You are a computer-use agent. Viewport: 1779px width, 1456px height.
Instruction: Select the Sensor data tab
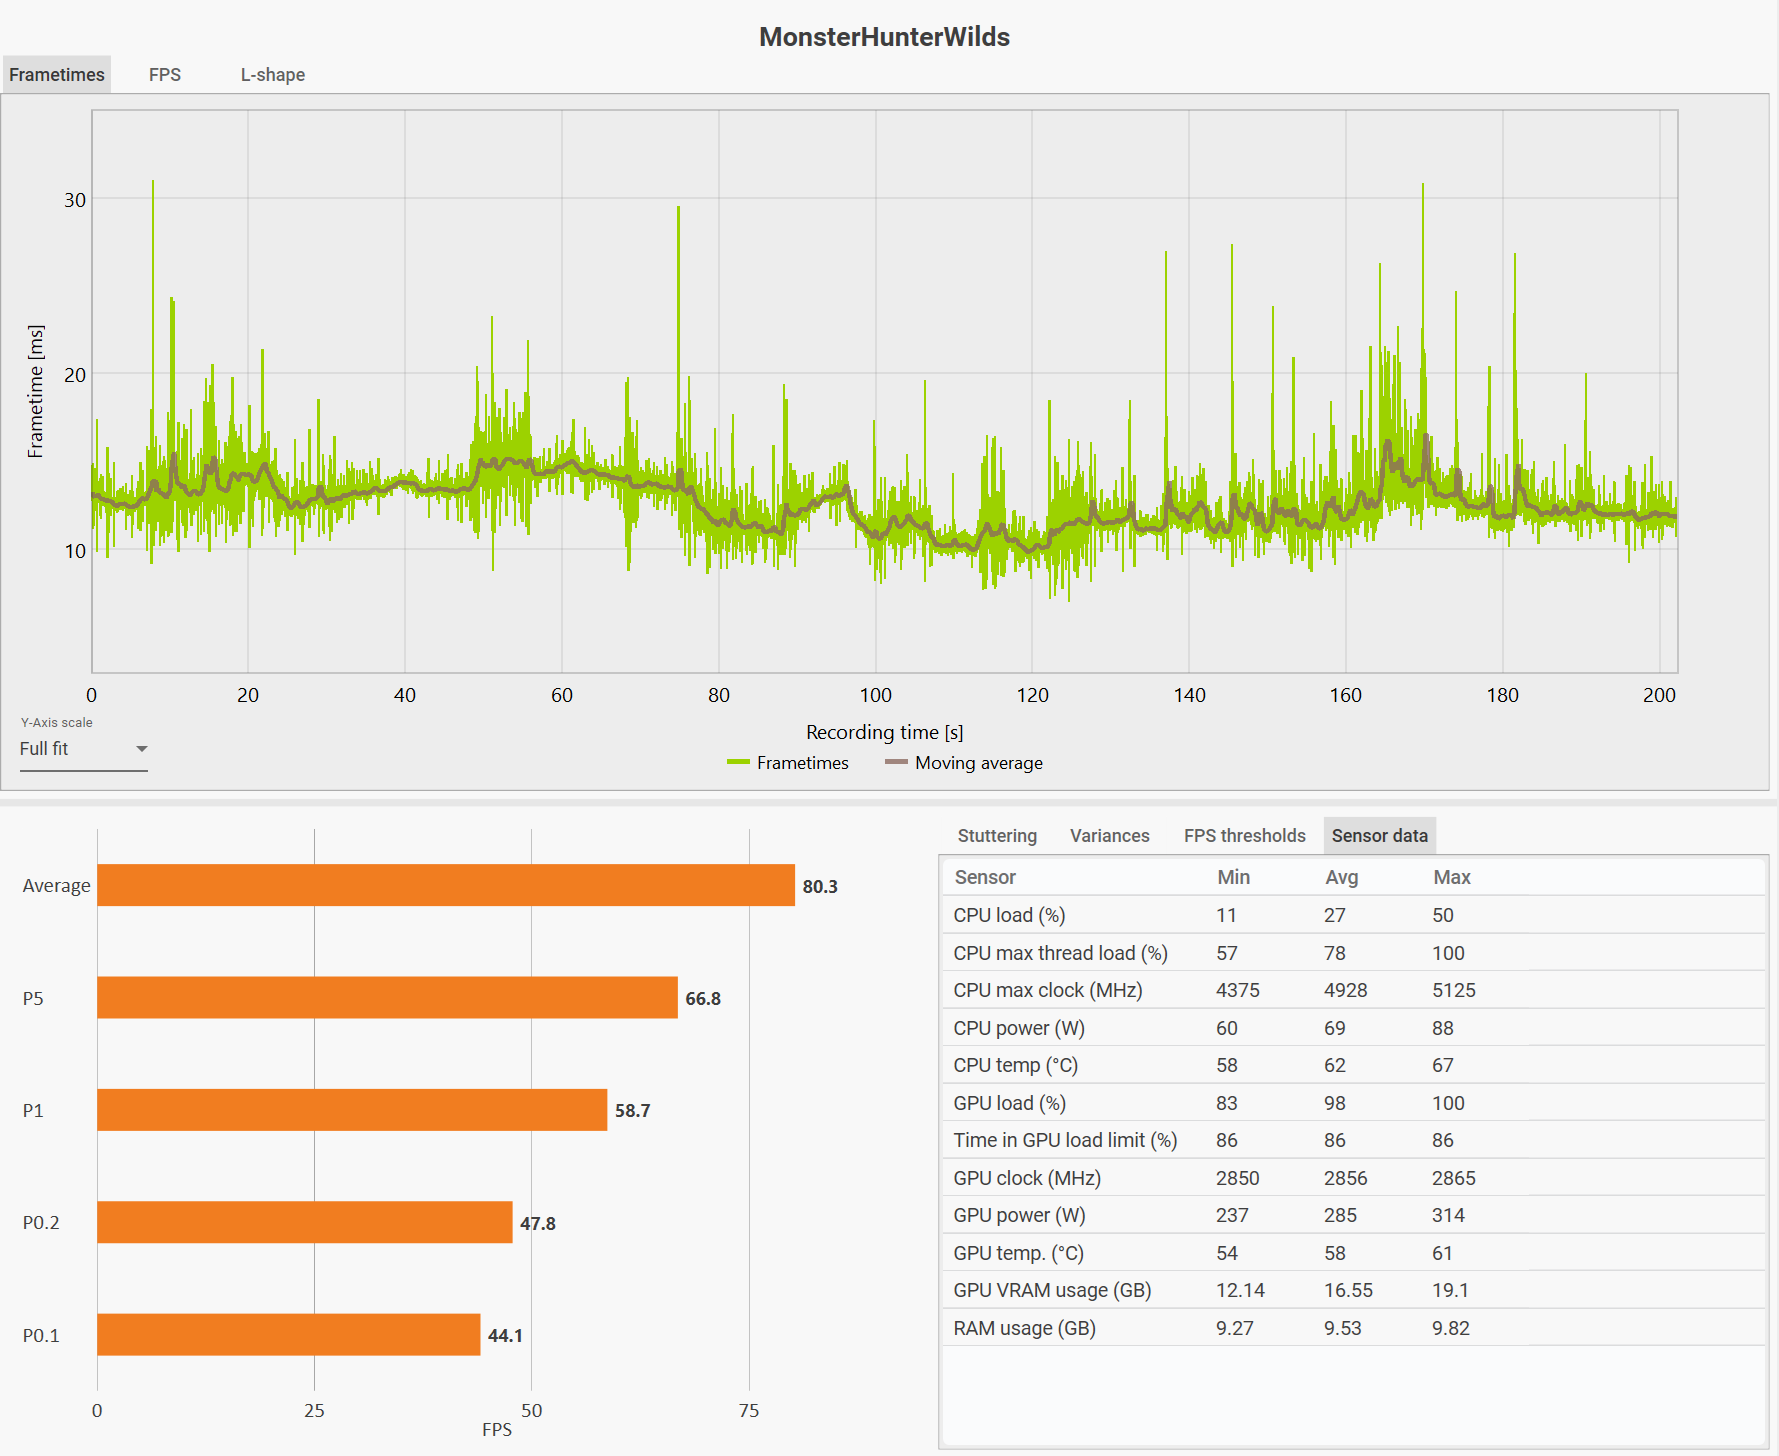point(1380,836)
